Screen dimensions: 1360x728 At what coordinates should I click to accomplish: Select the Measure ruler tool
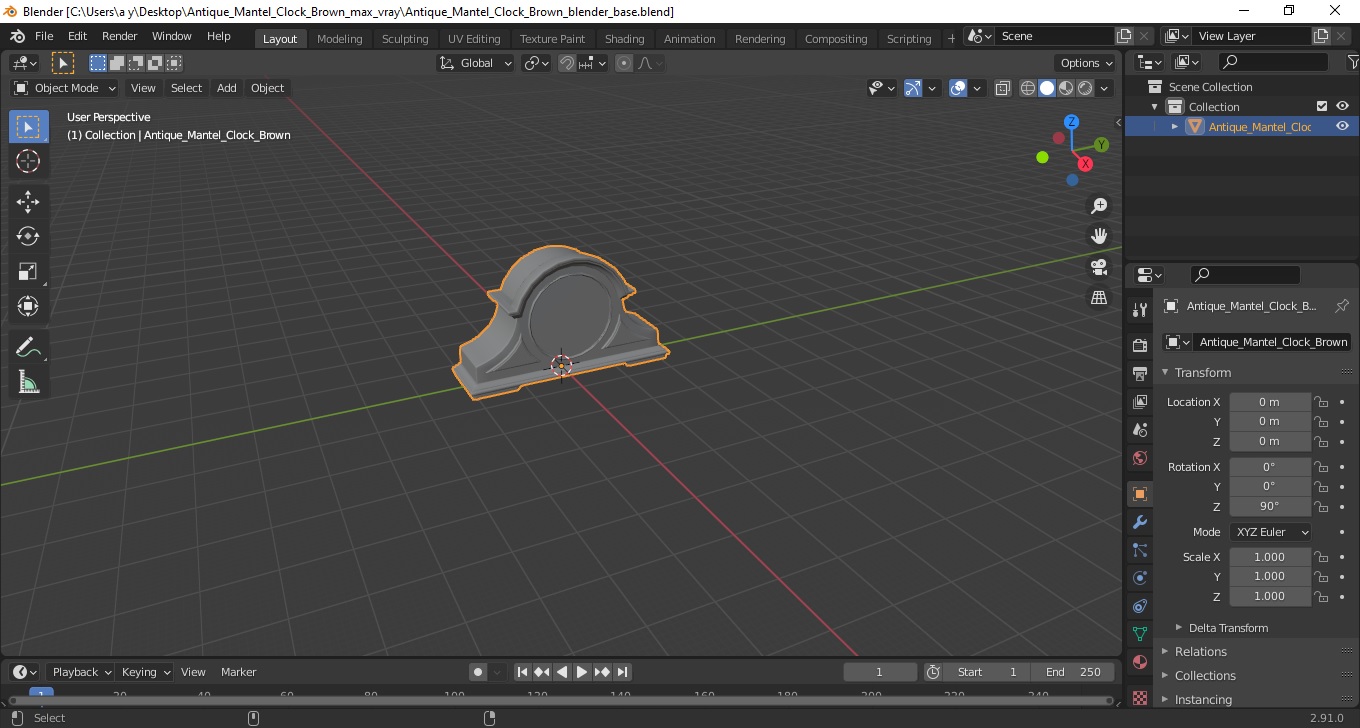click(28, 382)
